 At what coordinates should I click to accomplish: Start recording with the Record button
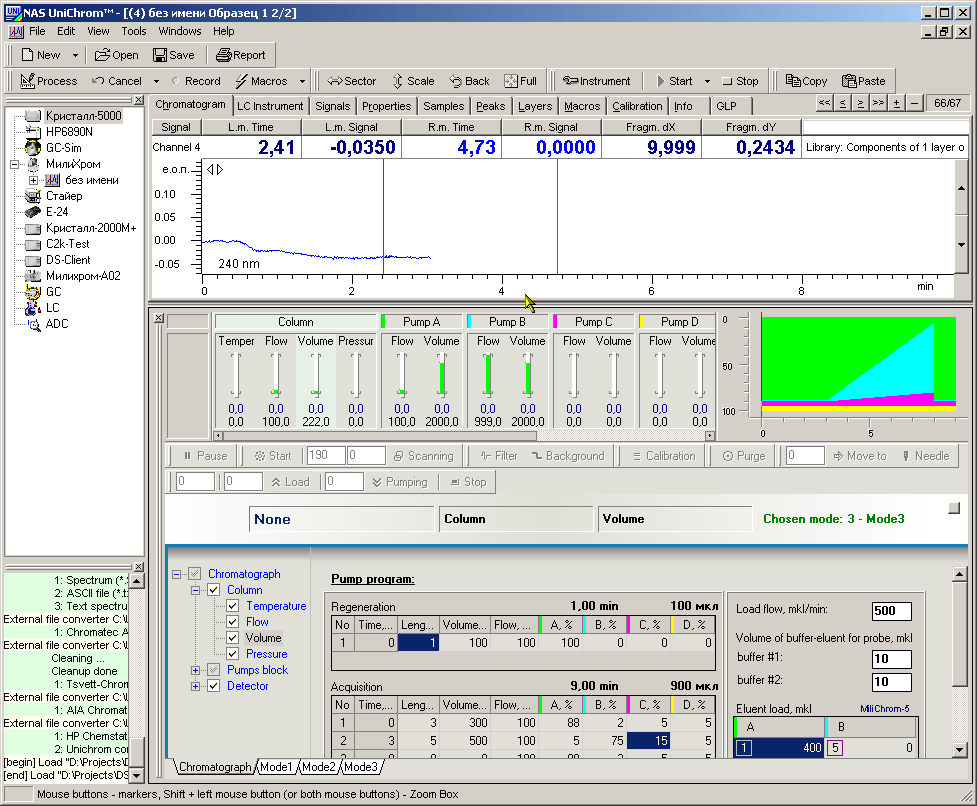[x=196, y=81]
